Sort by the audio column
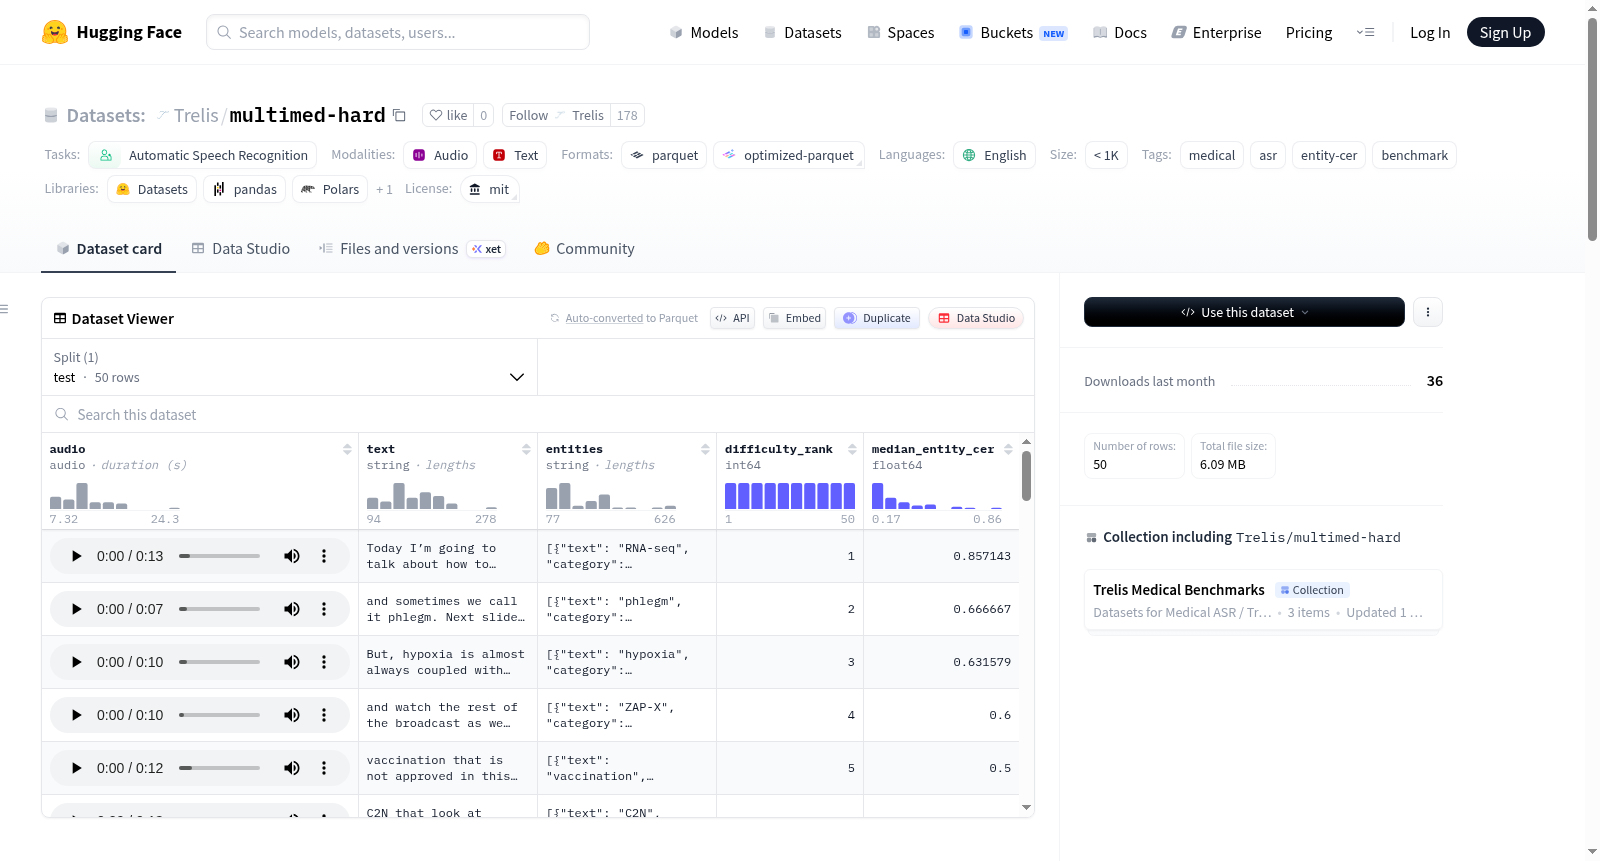The image size is (1600, 861). coord(347,449)
